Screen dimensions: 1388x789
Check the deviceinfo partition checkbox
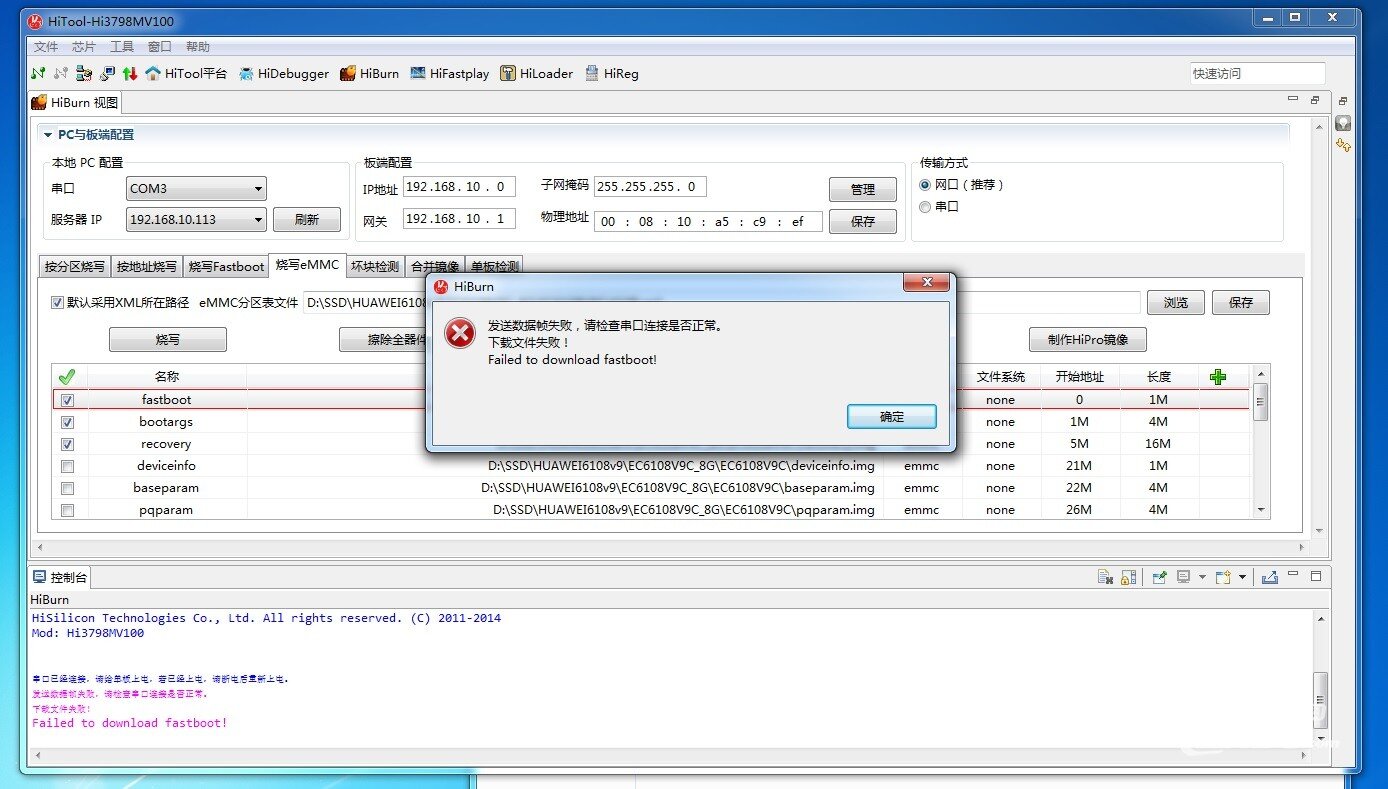[67, 466]
